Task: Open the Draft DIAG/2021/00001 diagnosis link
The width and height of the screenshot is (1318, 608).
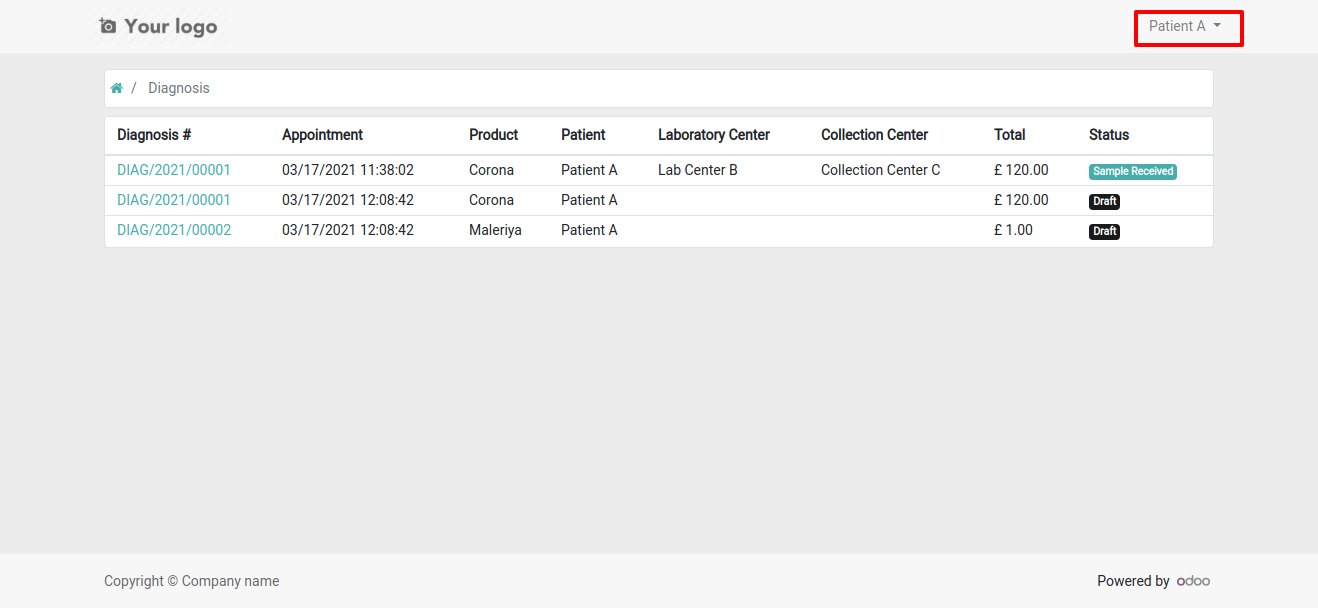Action: point(174,200)
